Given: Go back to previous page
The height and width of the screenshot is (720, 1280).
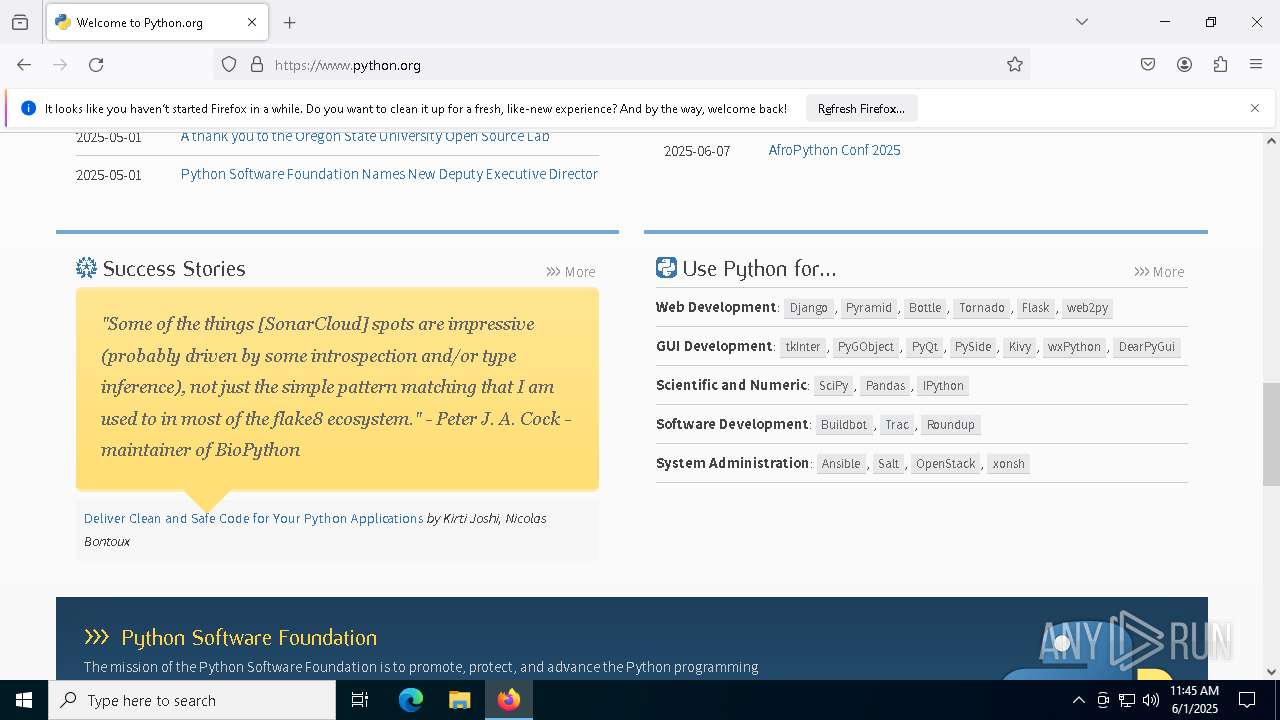Looking at the screenshot, I should point(24,65).
